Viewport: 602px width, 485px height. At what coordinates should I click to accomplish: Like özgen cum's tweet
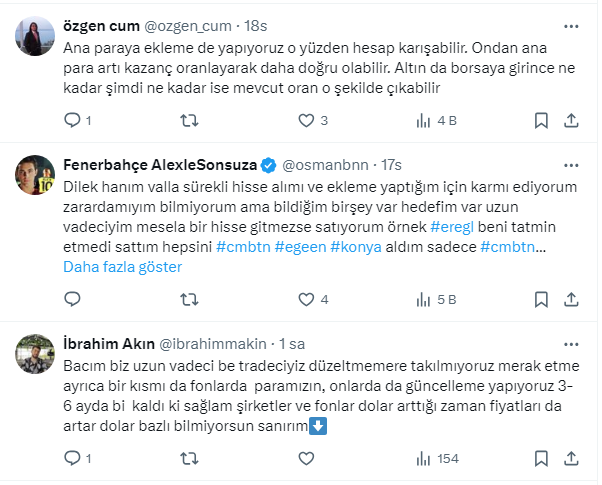pos(307,120)
